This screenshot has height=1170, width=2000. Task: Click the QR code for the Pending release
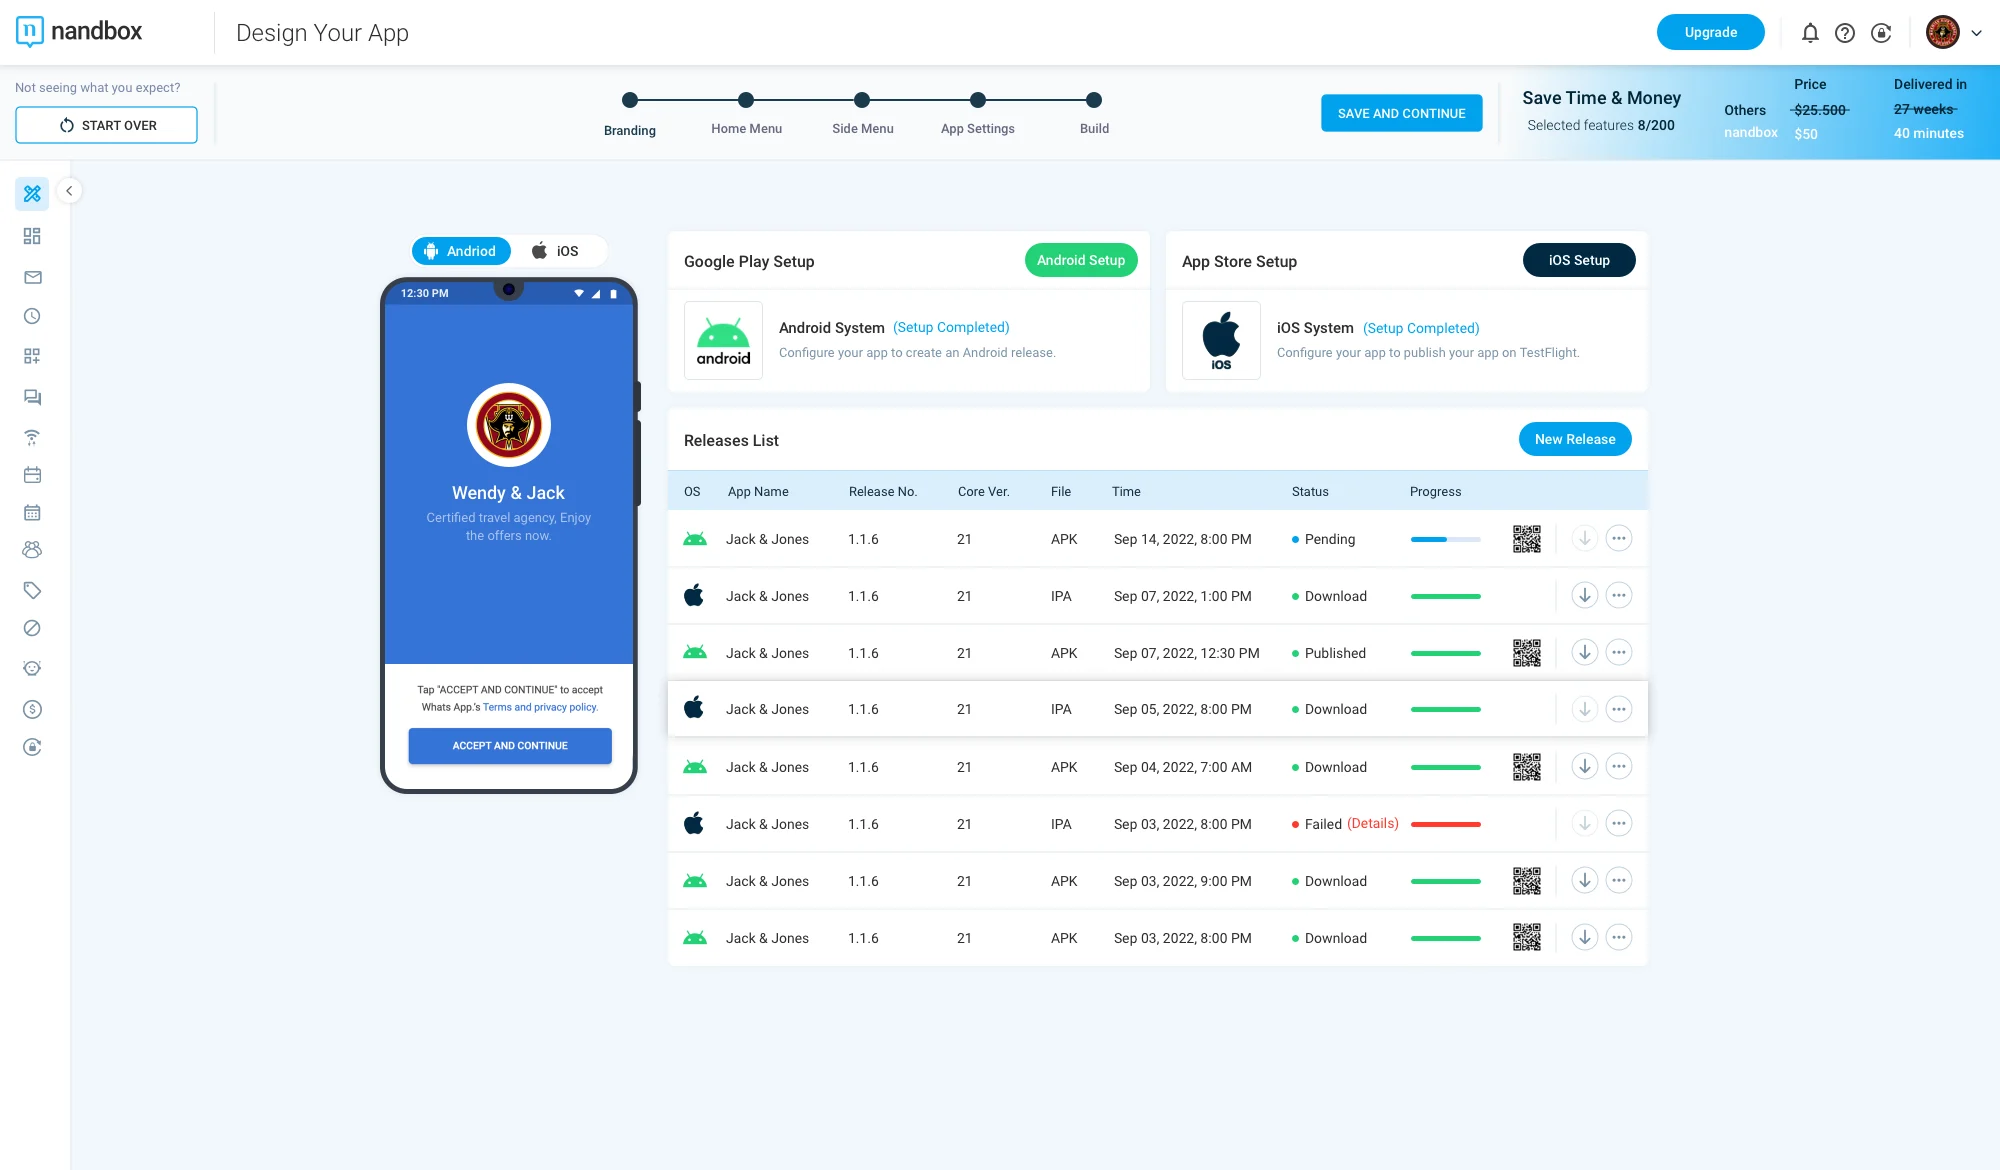coord(1527,538)
